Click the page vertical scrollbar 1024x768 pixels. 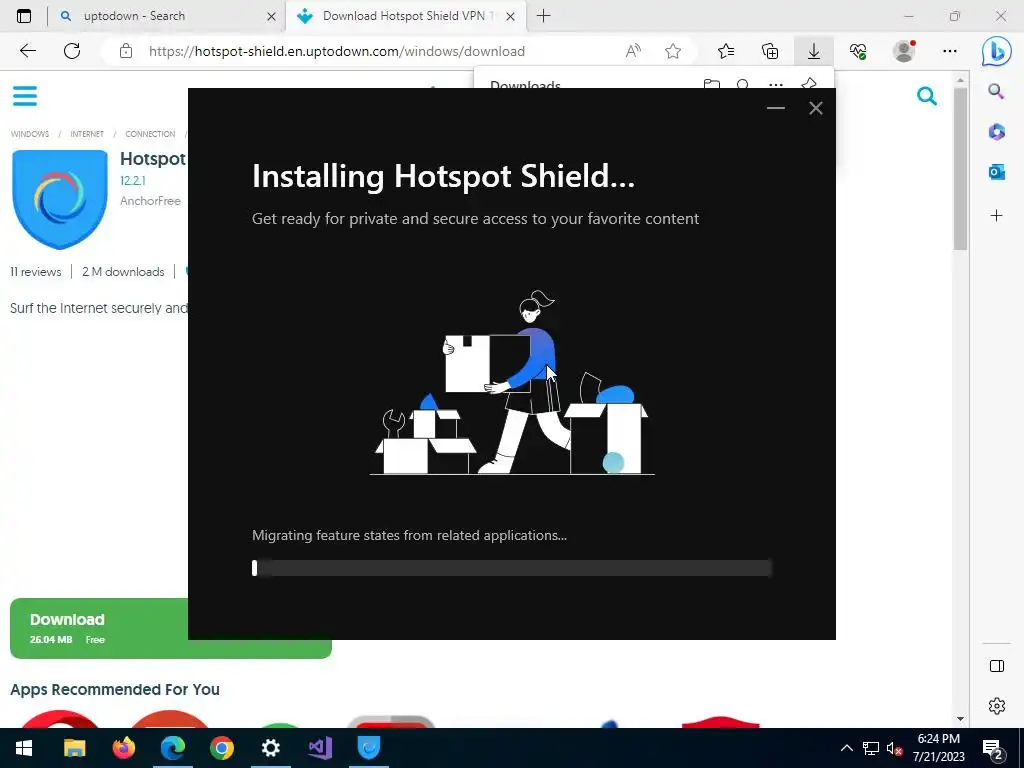pyautogui.click(x=960, y=168)
